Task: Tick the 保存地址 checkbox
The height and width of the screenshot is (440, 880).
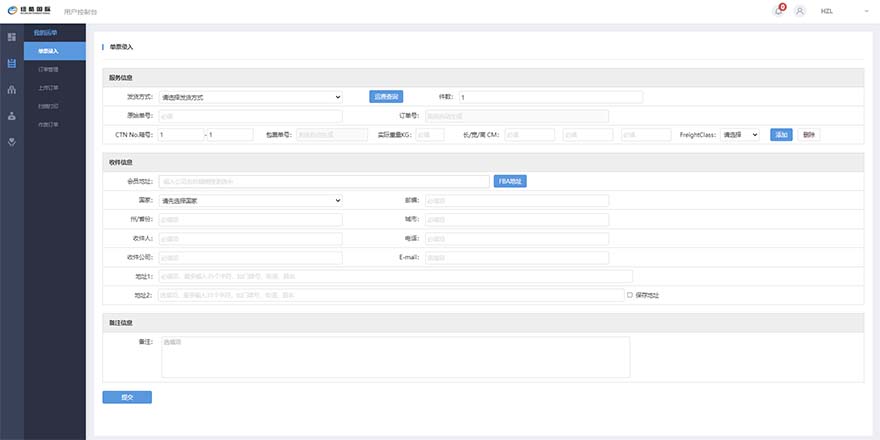Action: point(629,295)
